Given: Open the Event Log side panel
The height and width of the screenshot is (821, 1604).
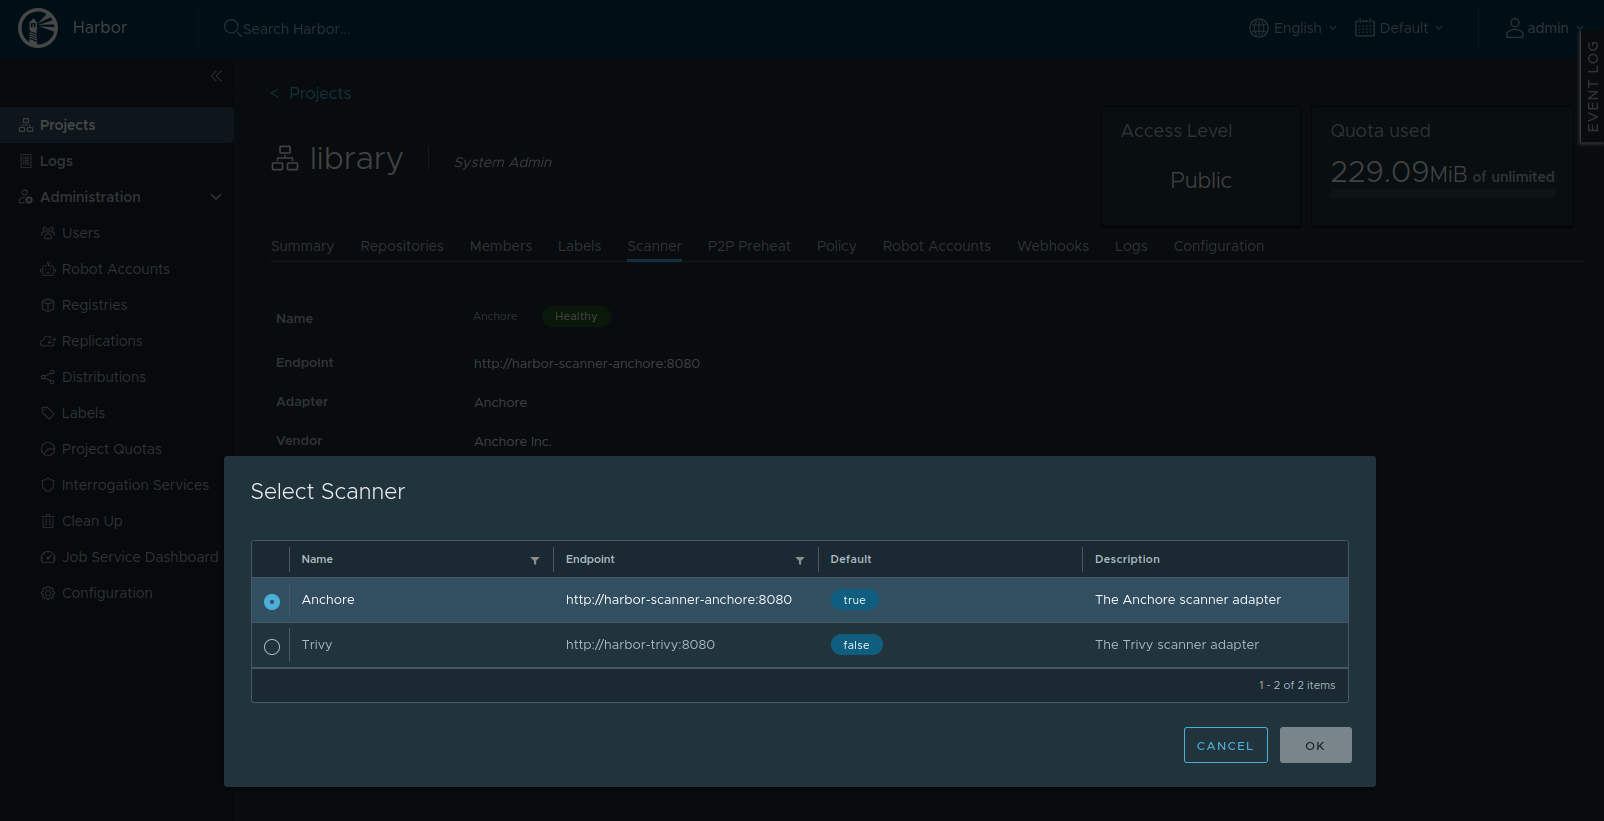Looking at the screenshot, I should 1592,87.
